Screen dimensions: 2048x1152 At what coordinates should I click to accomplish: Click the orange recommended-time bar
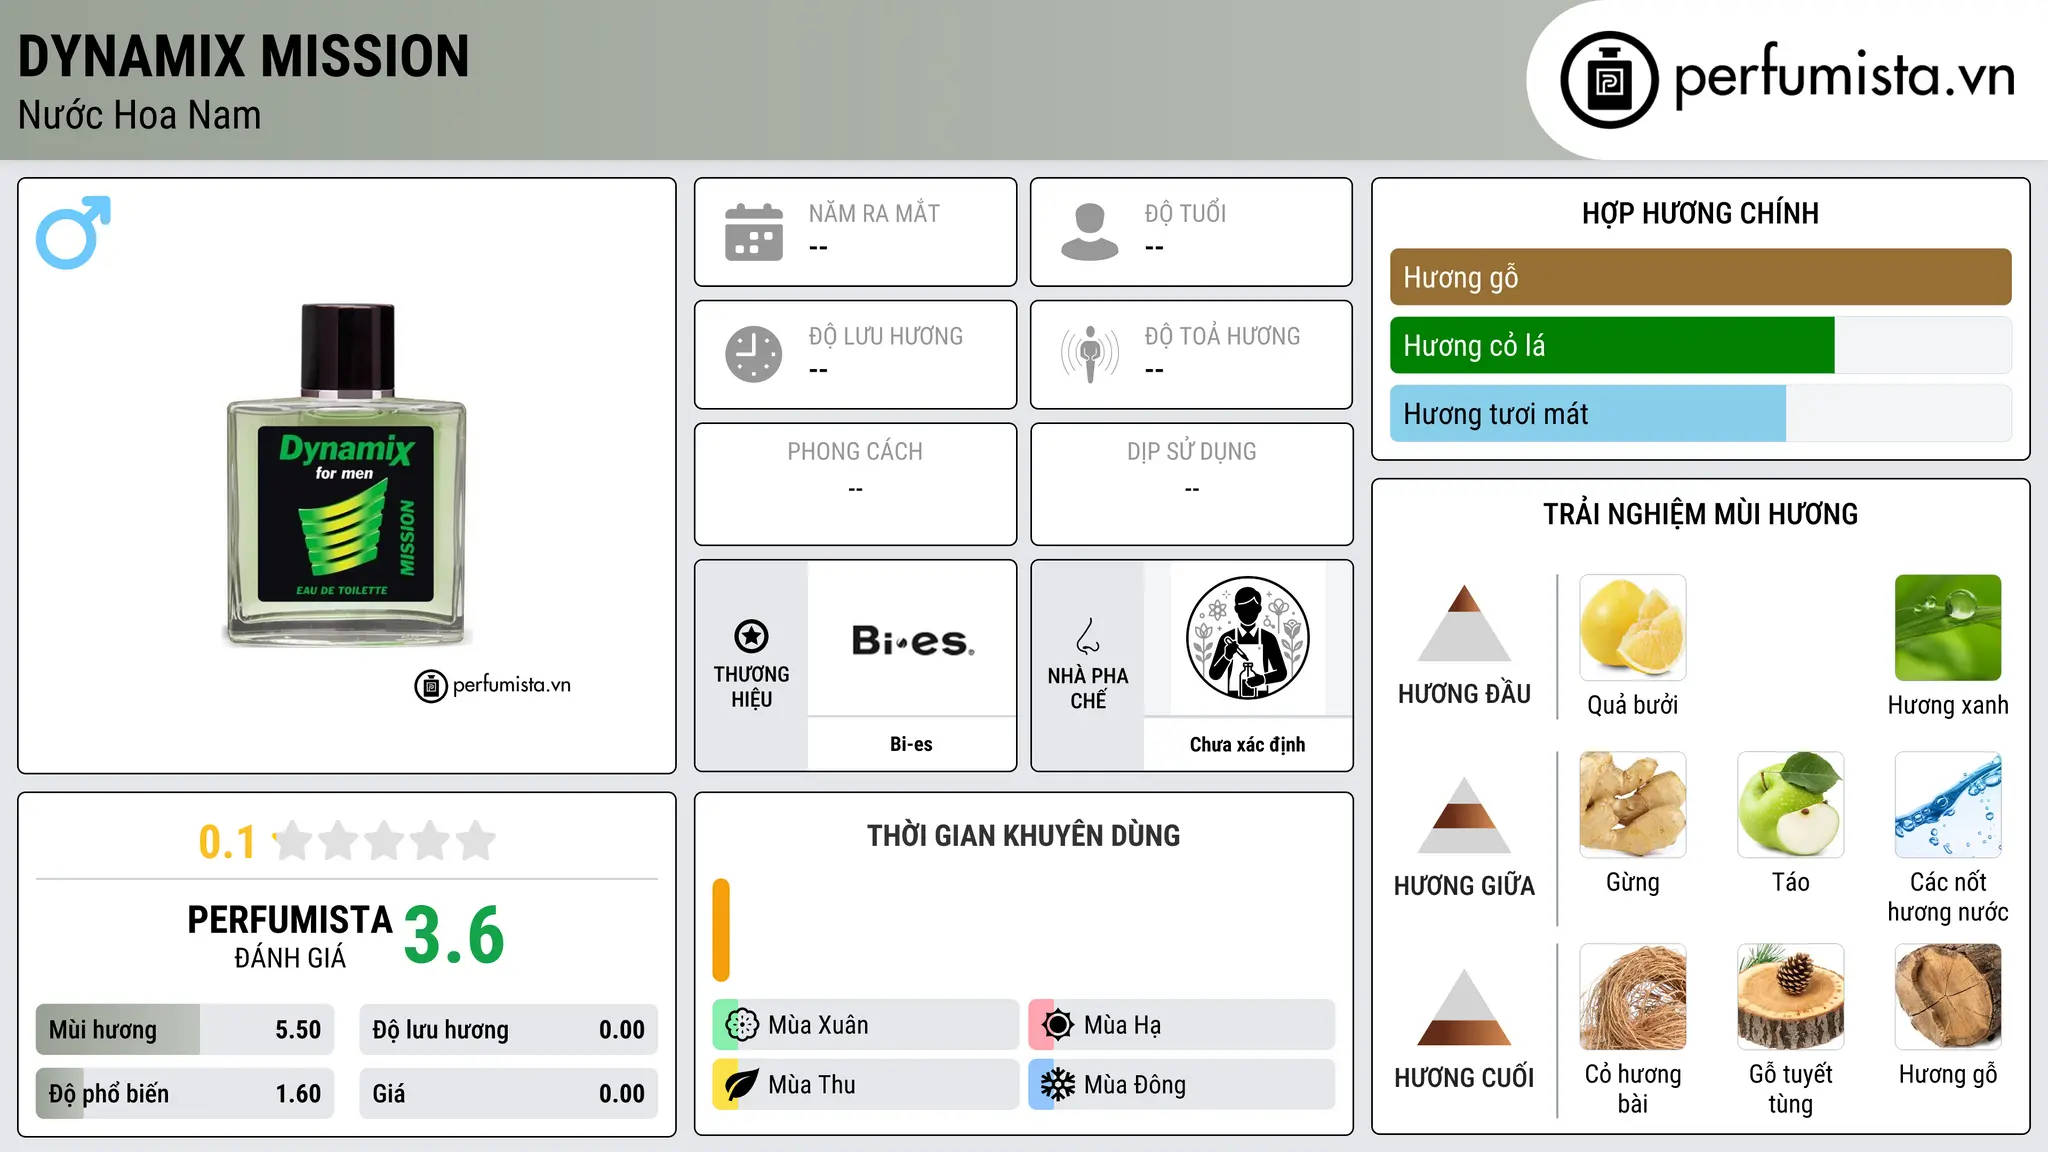coord(721,930)
